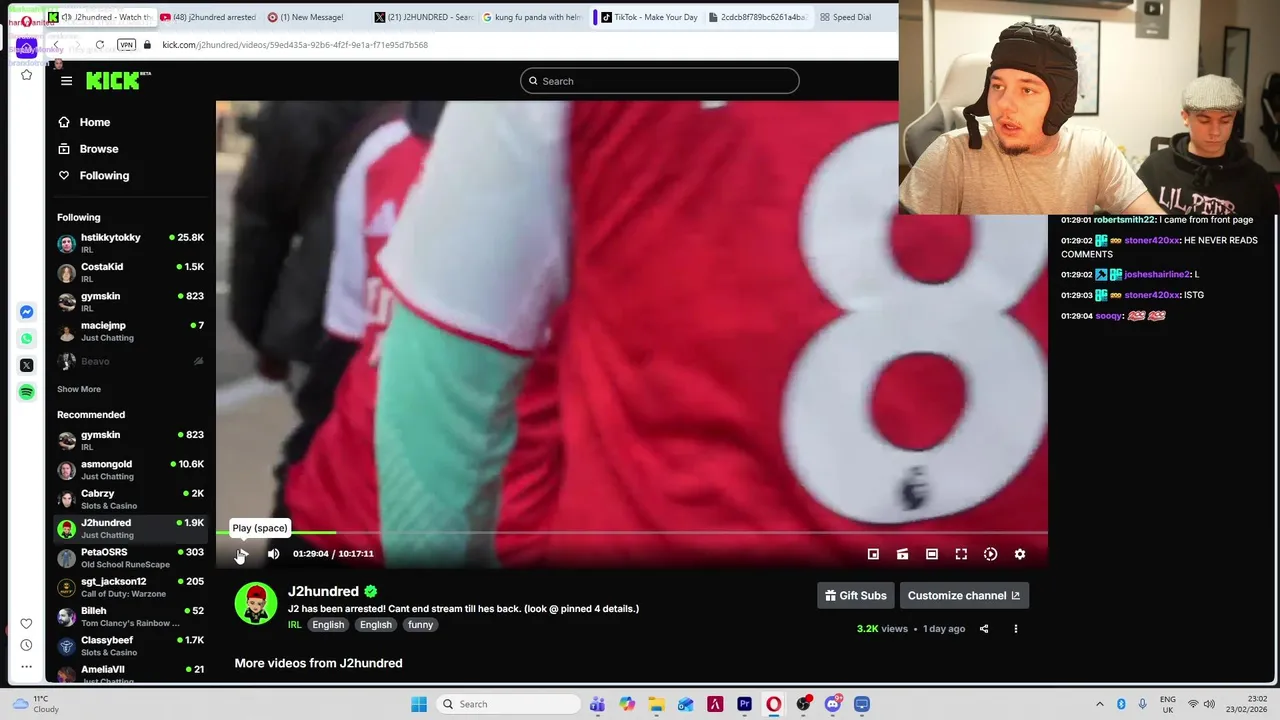
Task: Open the playback speed control
Action: point(990,554)
